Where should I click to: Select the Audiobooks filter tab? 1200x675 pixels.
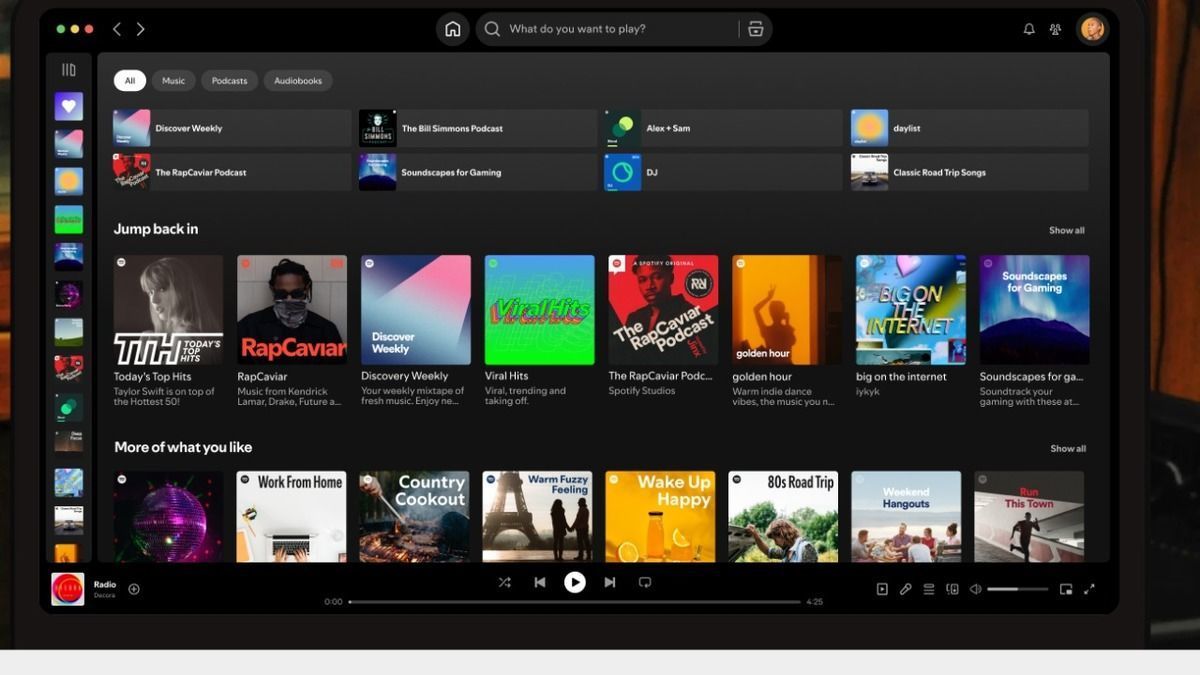coord(298,81)
